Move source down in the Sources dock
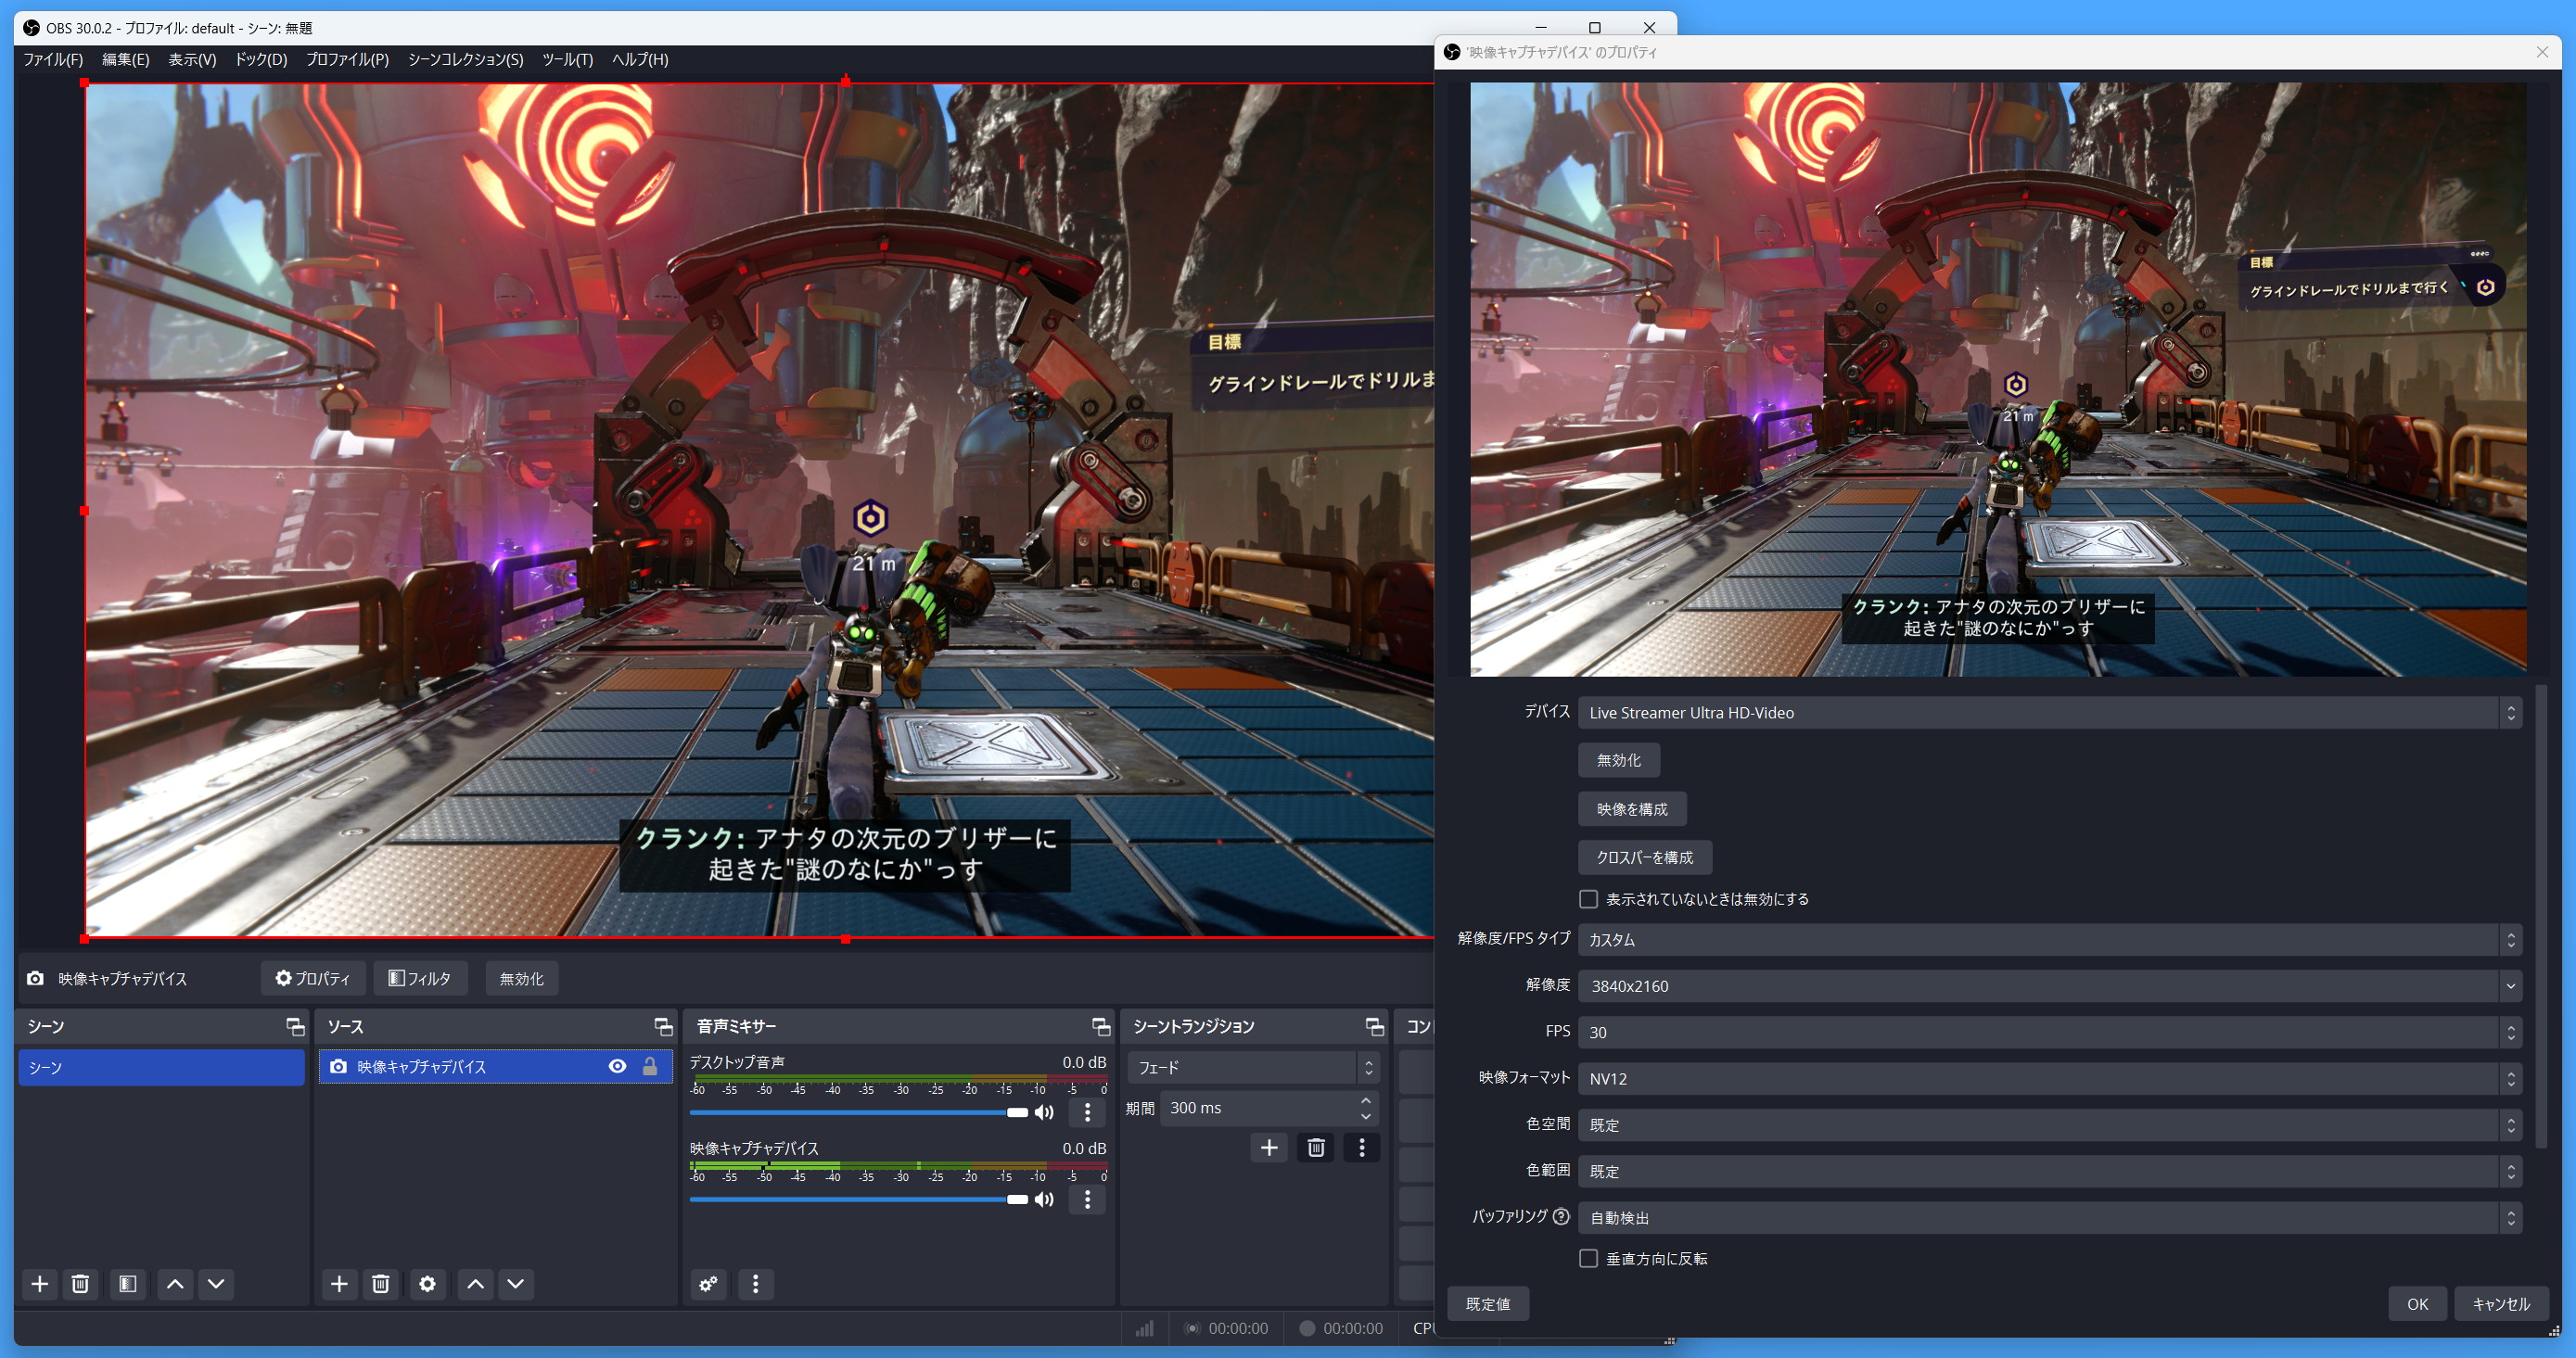Screen dimensions: 2576x1358 pyautogui.click(x=516, y=1284)
